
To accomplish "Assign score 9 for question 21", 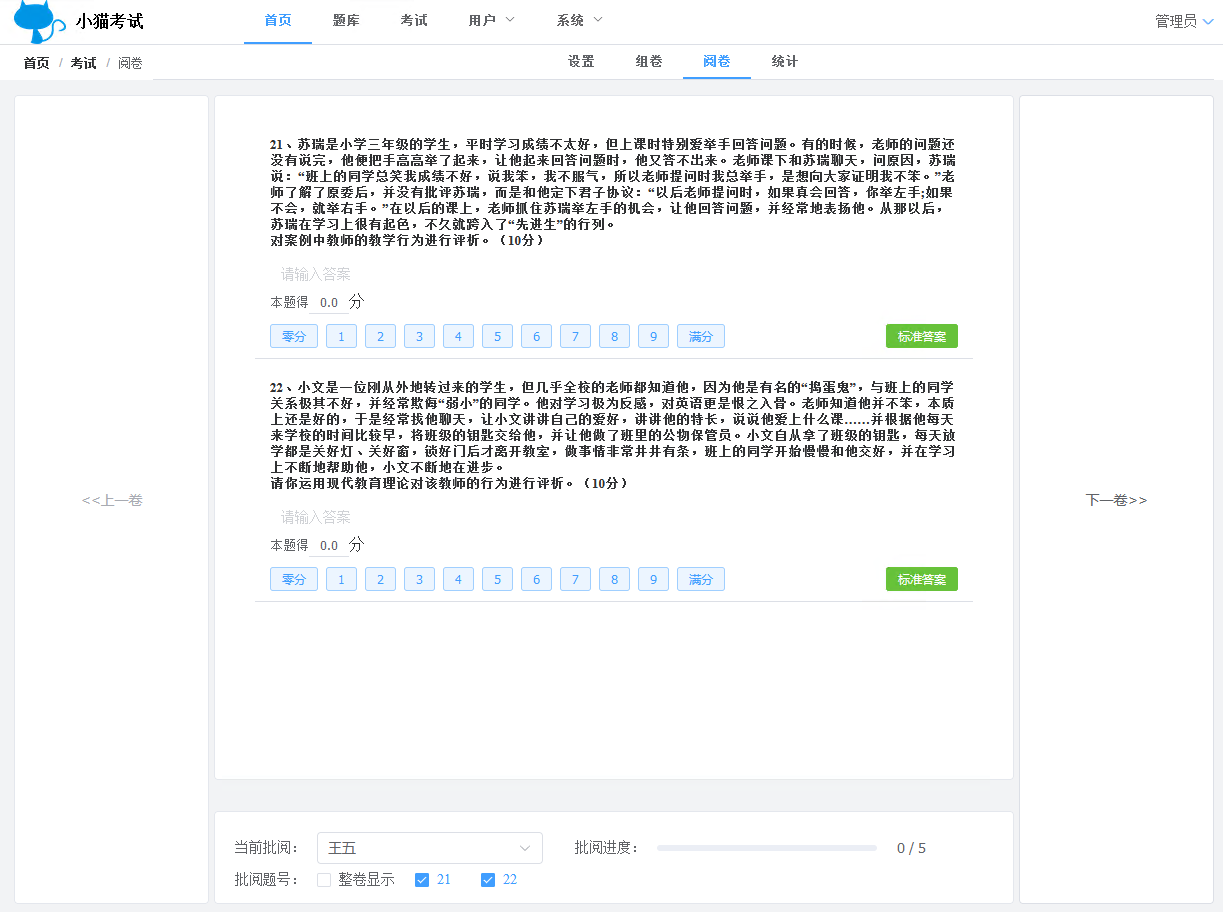I will tap(653, 336).
